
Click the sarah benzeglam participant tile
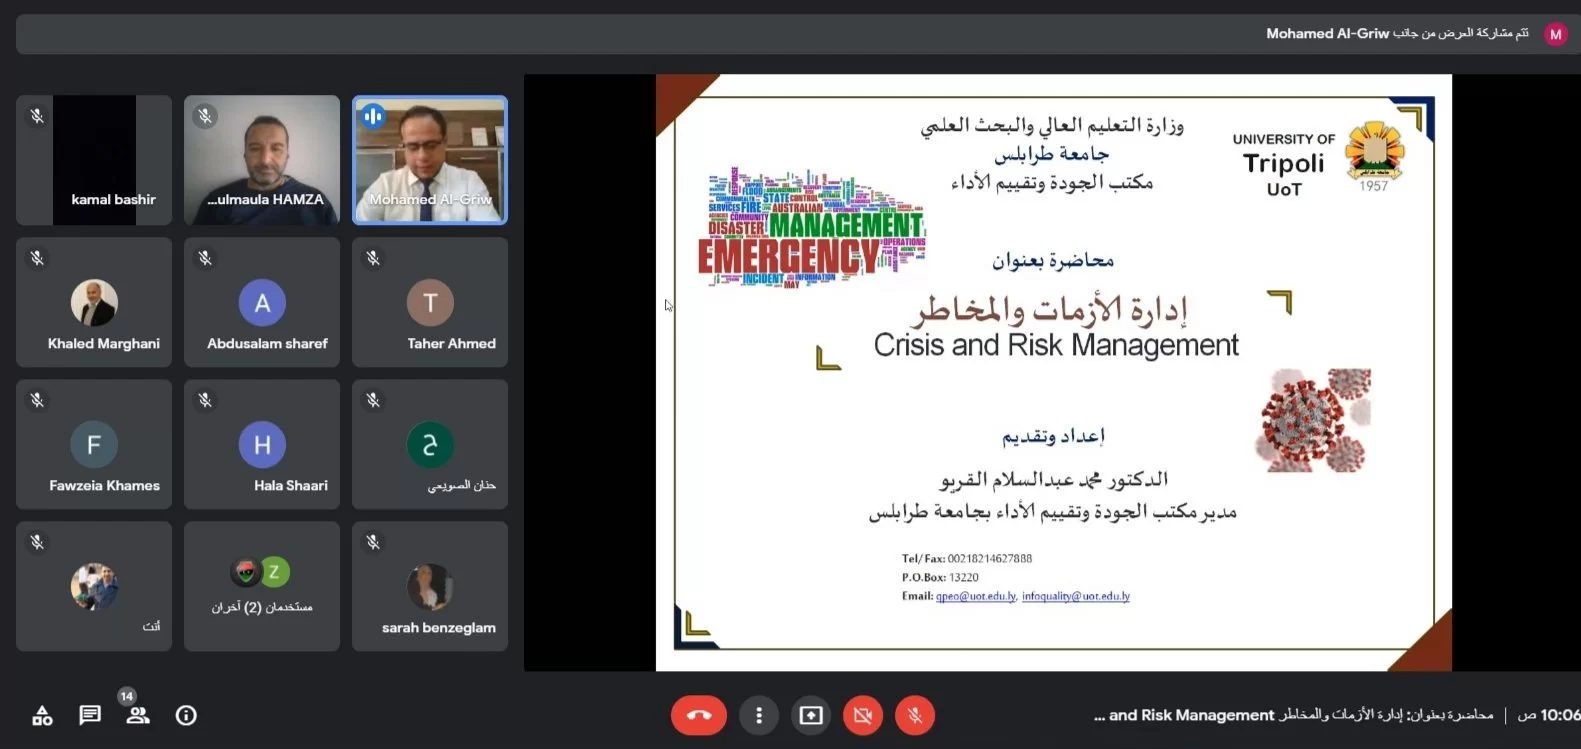(x=430, y=586)
